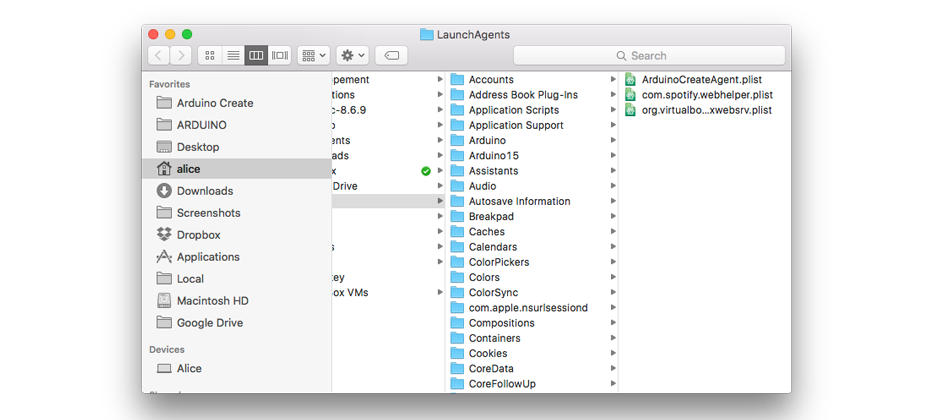Select the Autosave Information folder
Image resolution: width=950 pixels, height=420 pixels.
[532, 201]
